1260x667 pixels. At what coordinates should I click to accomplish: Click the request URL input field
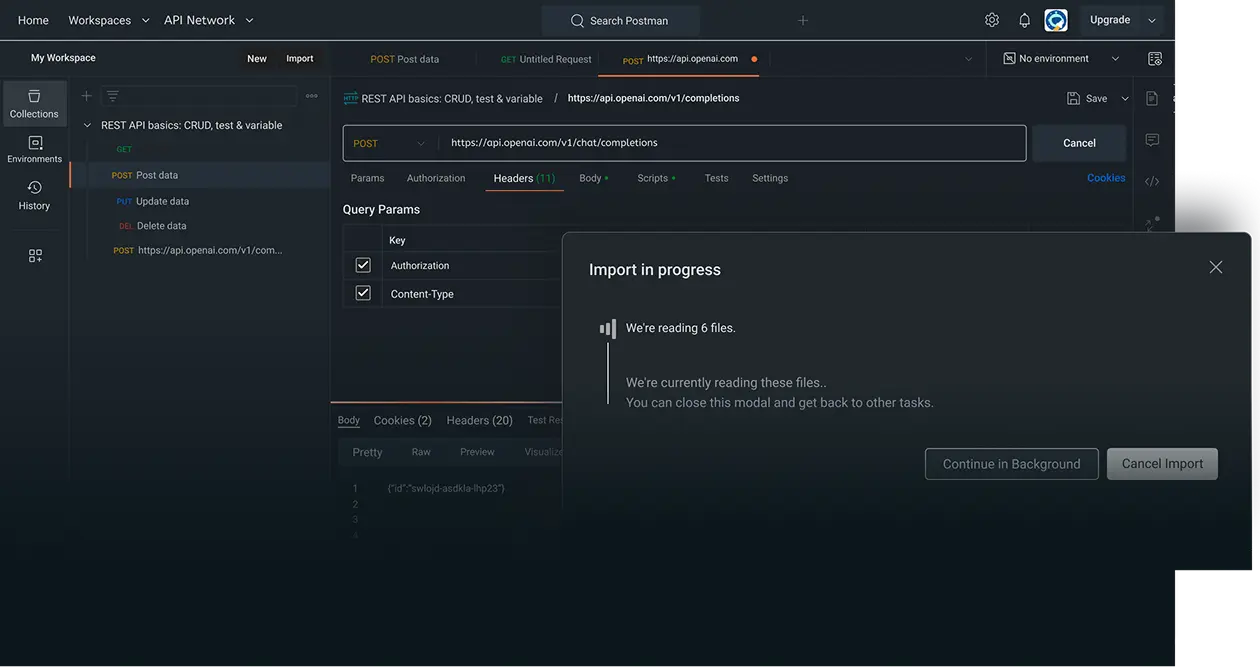pyautogui.click(x=733, y=143)
